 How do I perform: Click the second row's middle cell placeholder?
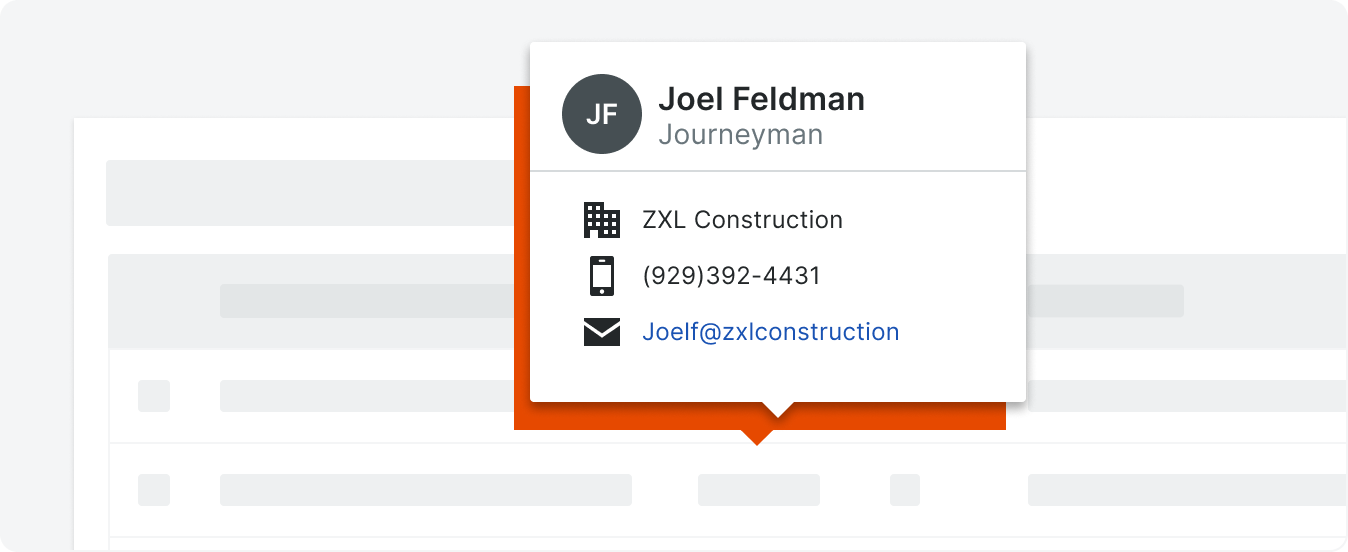tap(759, 490)
